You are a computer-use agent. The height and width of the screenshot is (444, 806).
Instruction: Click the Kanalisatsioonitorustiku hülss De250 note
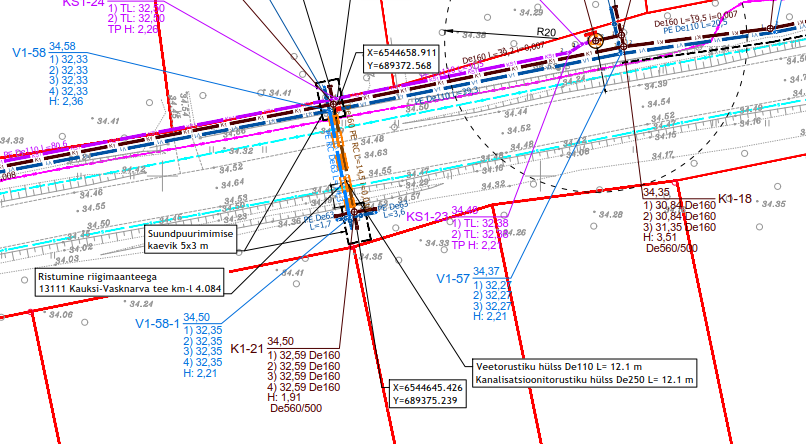584,380
